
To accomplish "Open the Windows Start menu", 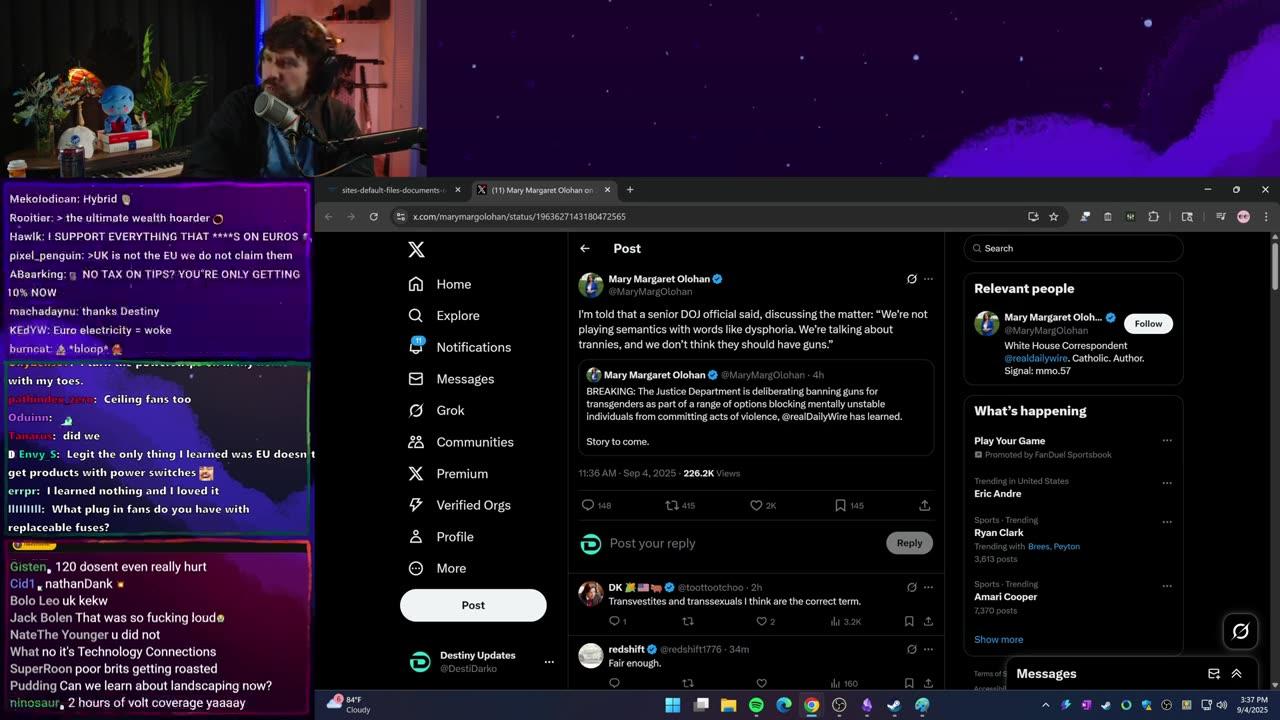I will [673, 705].
